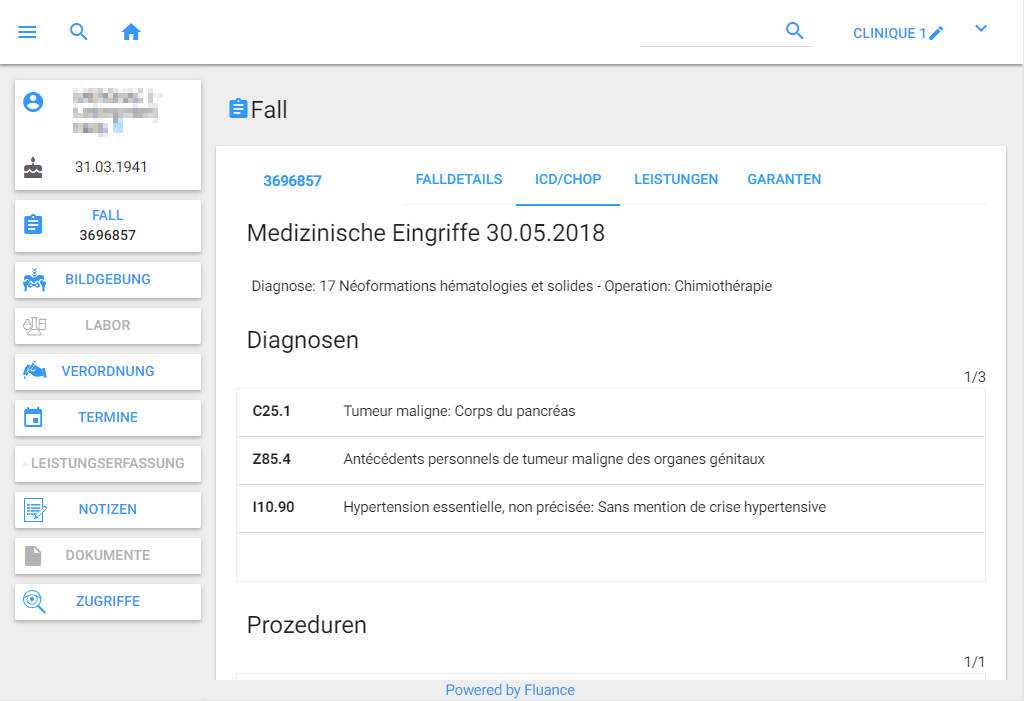Click the search magnifier icon beside the menu
The image size is (1024, 701).
coord(79,32)
